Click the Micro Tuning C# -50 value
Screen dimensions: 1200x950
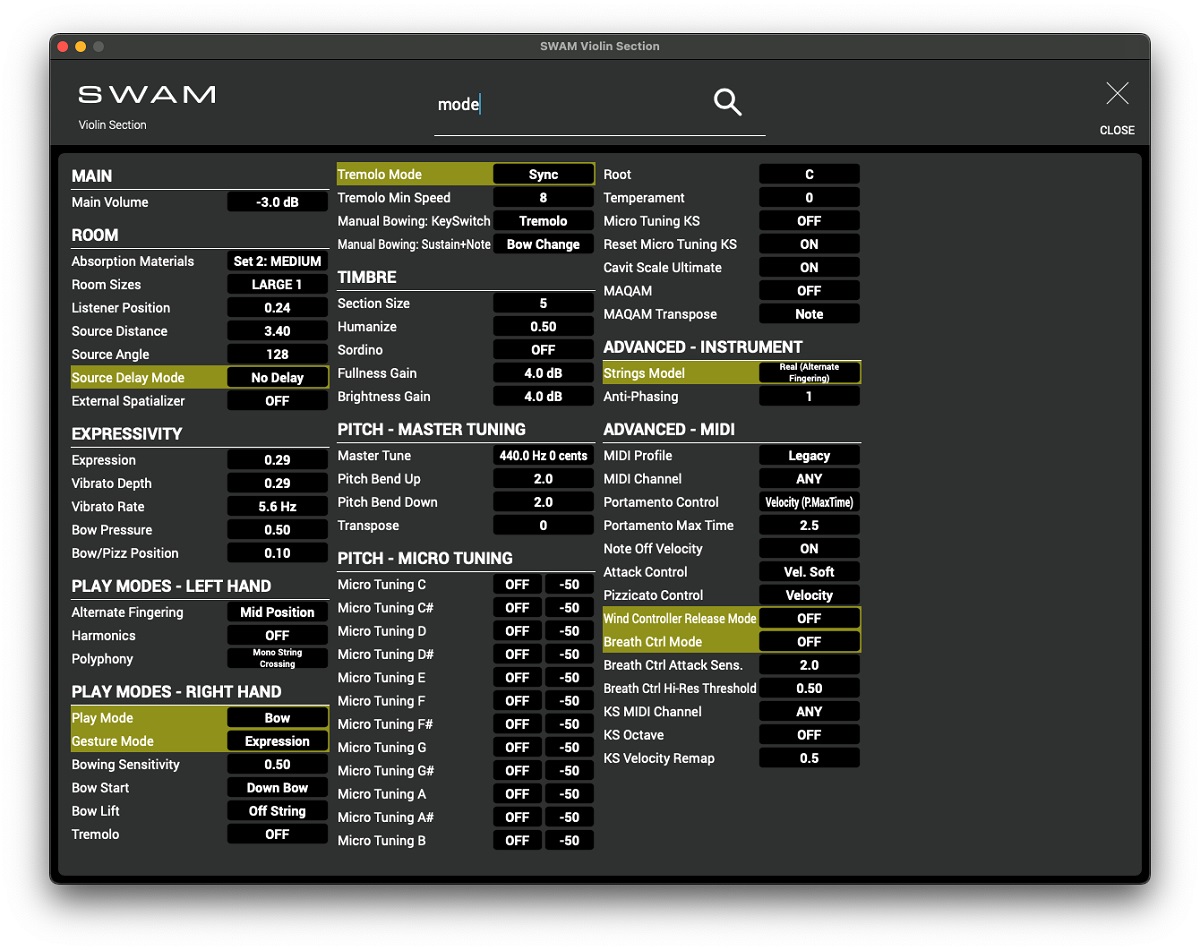[569, 608]
